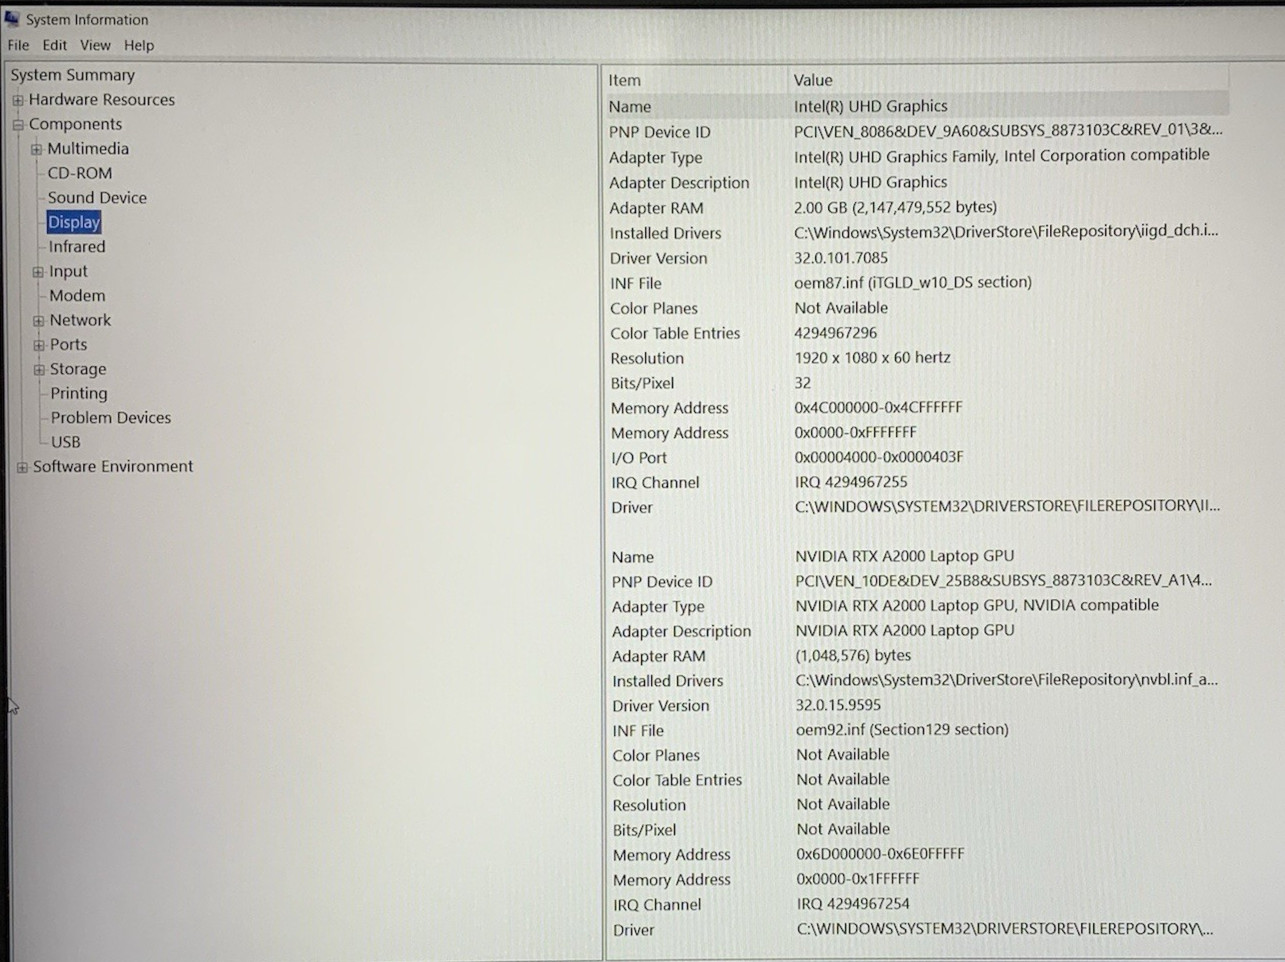Click the oem92.inf INF File value
This screenshot has width=1285, height=962.
pyautogui.click(x=902, y=730)
